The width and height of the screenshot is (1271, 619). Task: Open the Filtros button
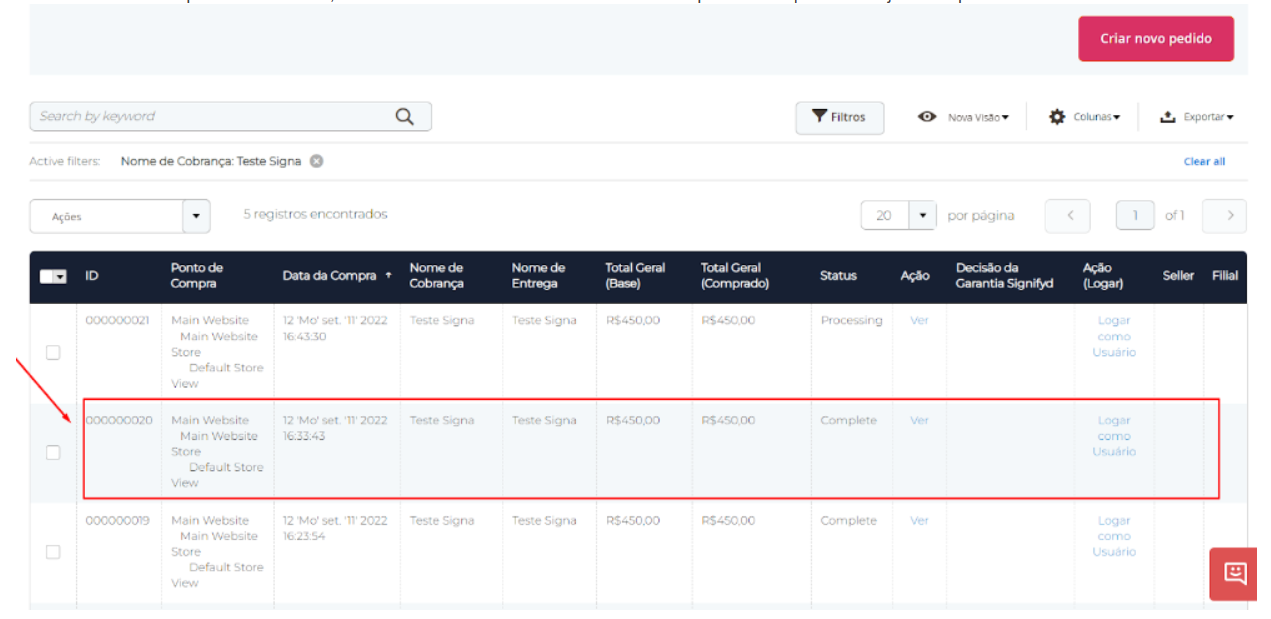coord(838,117)
